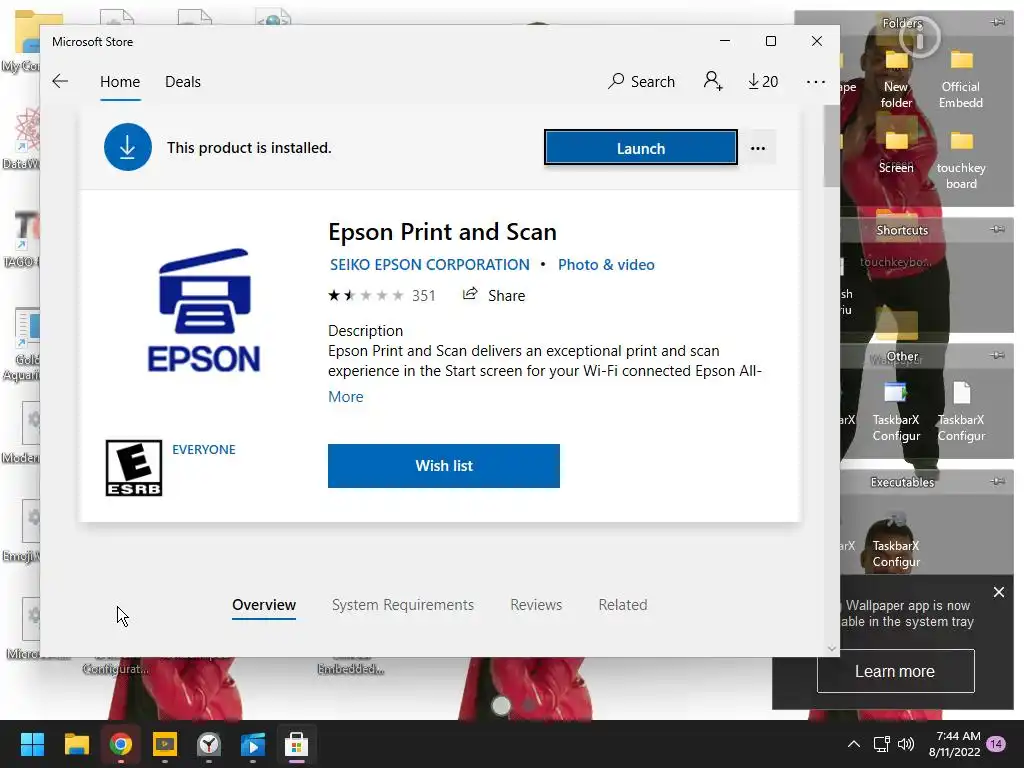Select the first desktop page indicator dot
This screenshot has height=768, width=1024.
point(501,705)
